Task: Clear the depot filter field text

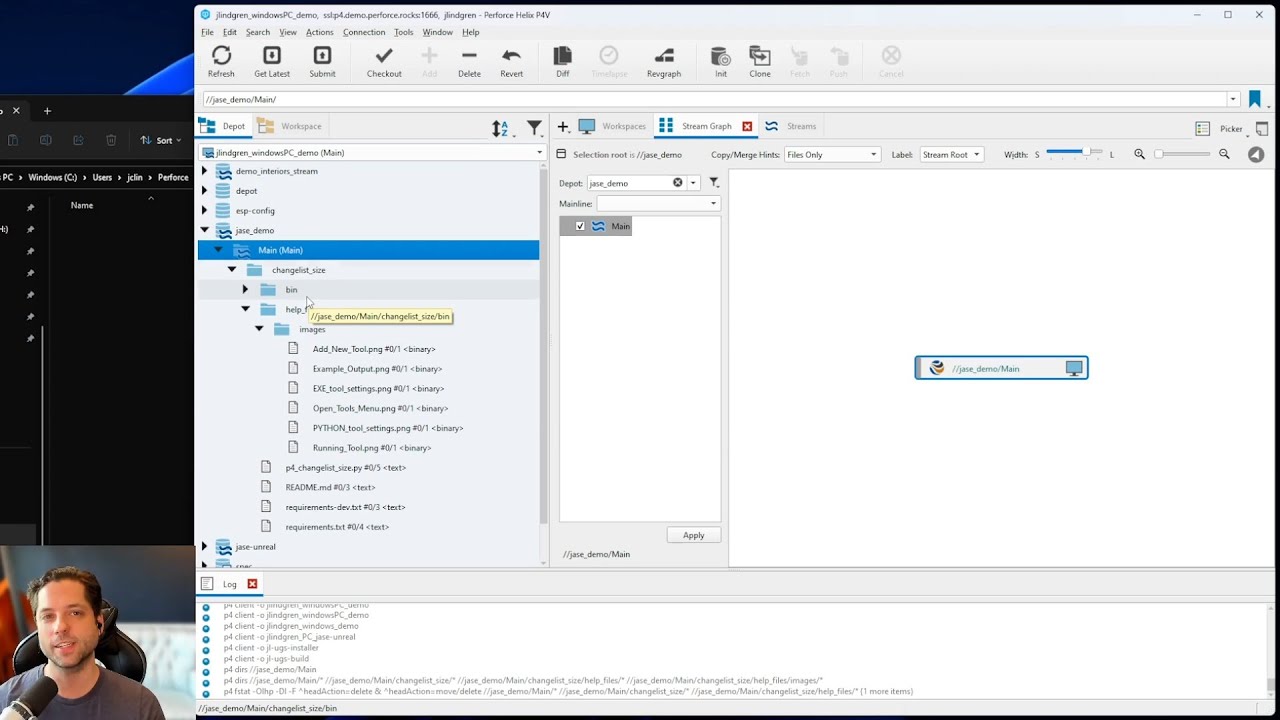Action: tap(677, 183)
